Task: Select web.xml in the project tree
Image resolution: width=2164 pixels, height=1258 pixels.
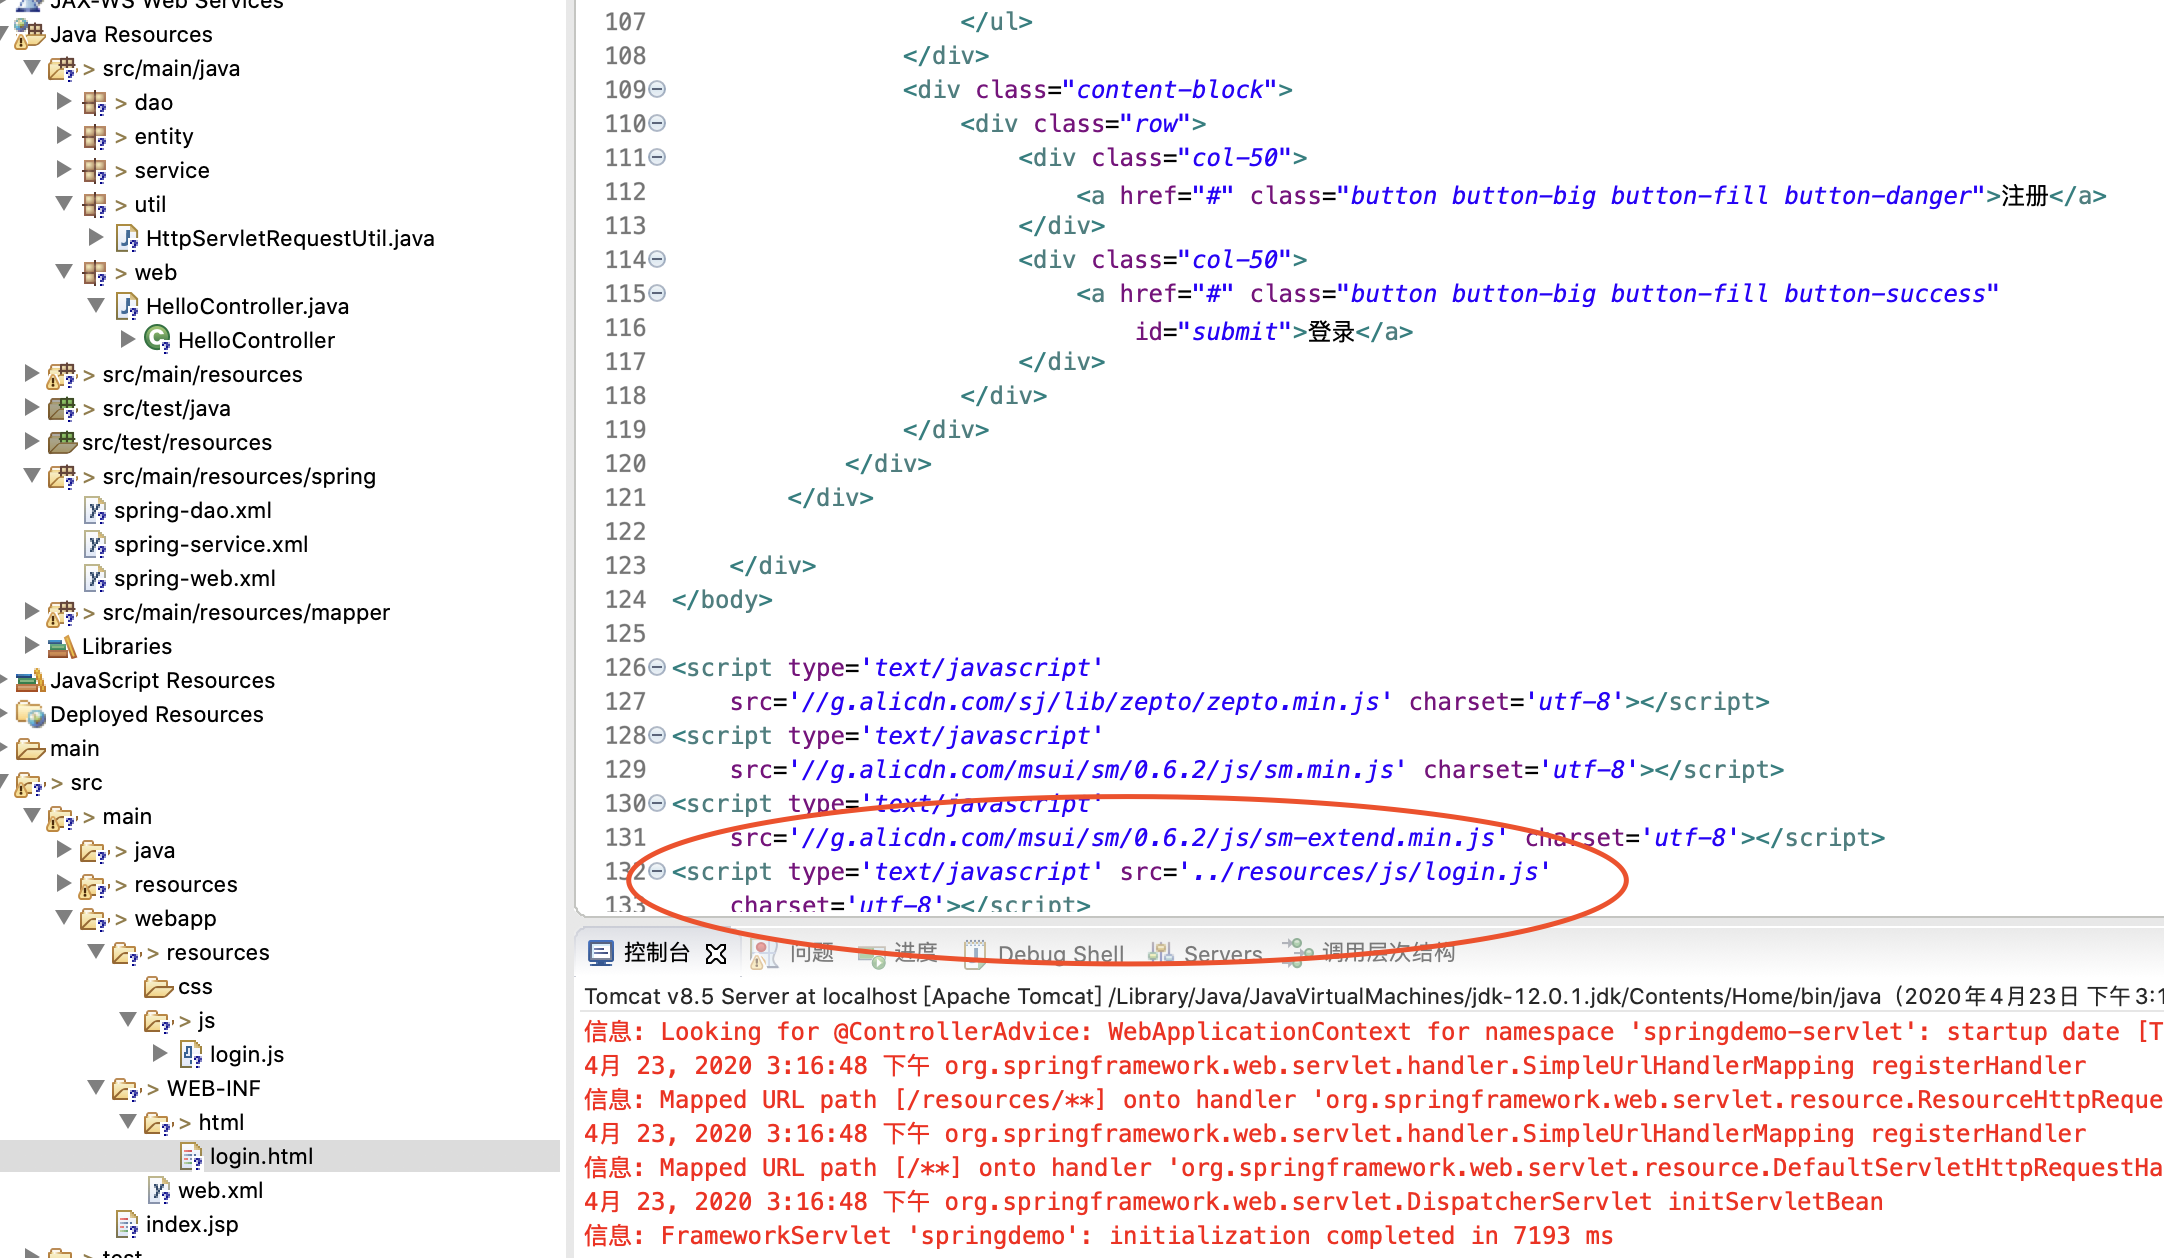Action: click(x=220, y=1190)
